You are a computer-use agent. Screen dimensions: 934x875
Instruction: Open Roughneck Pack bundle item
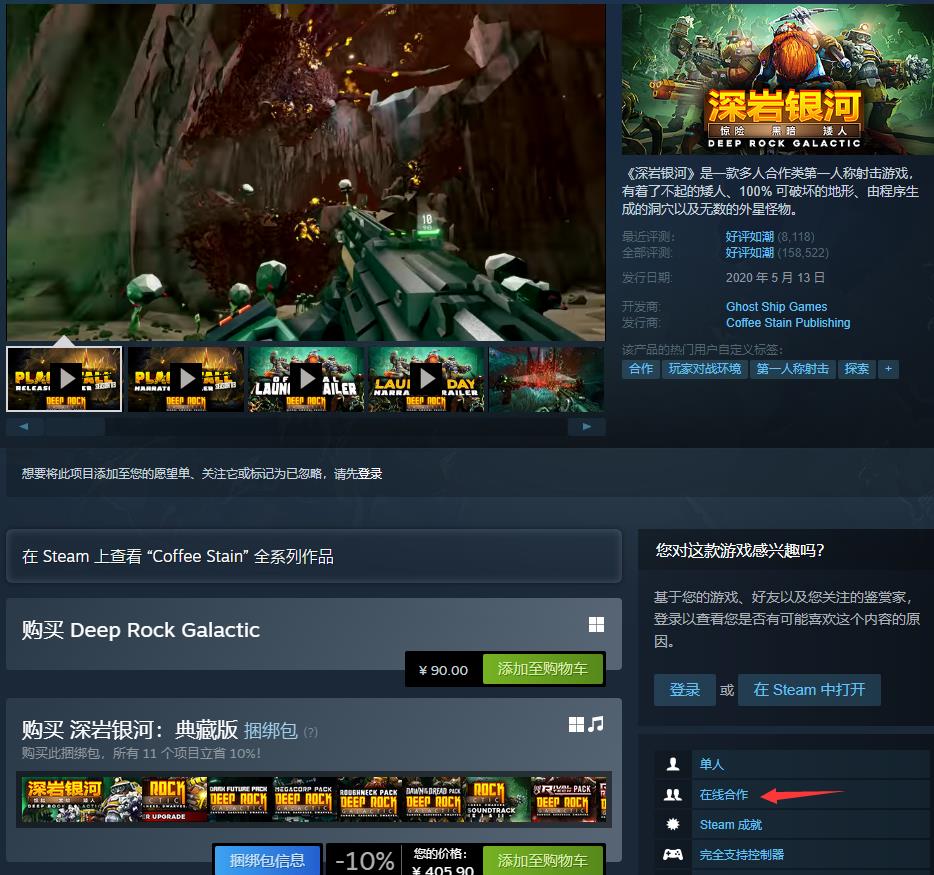368,799
